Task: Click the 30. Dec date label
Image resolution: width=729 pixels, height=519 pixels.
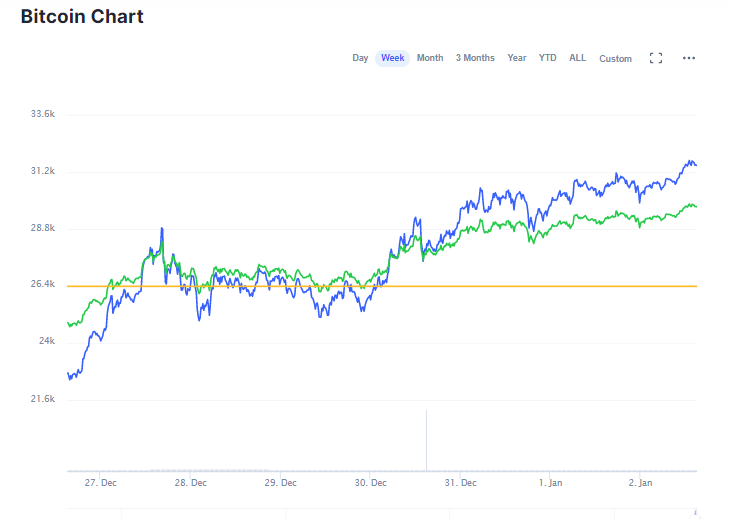Action: pos(371,483)
